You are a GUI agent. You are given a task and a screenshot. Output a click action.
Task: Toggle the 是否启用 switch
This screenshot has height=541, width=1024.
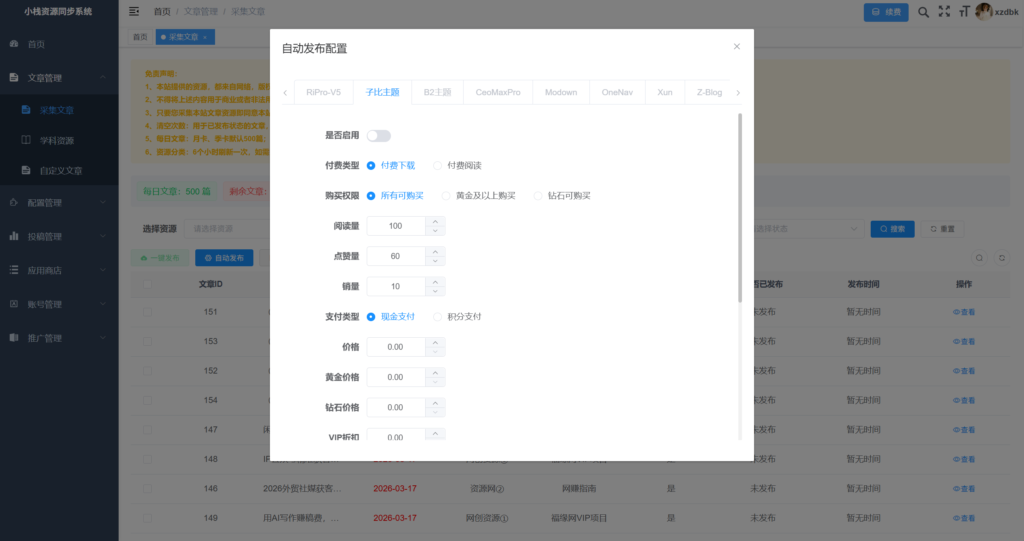click(378, 136)
